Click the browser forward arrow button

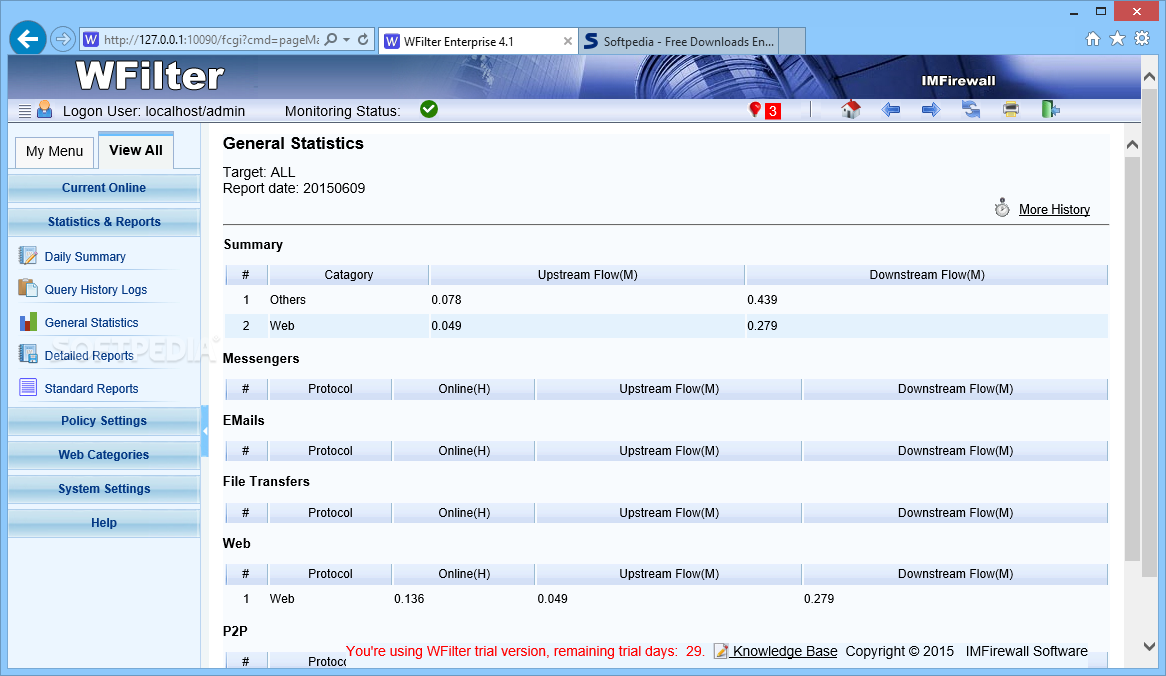click(x=63, y=39)
